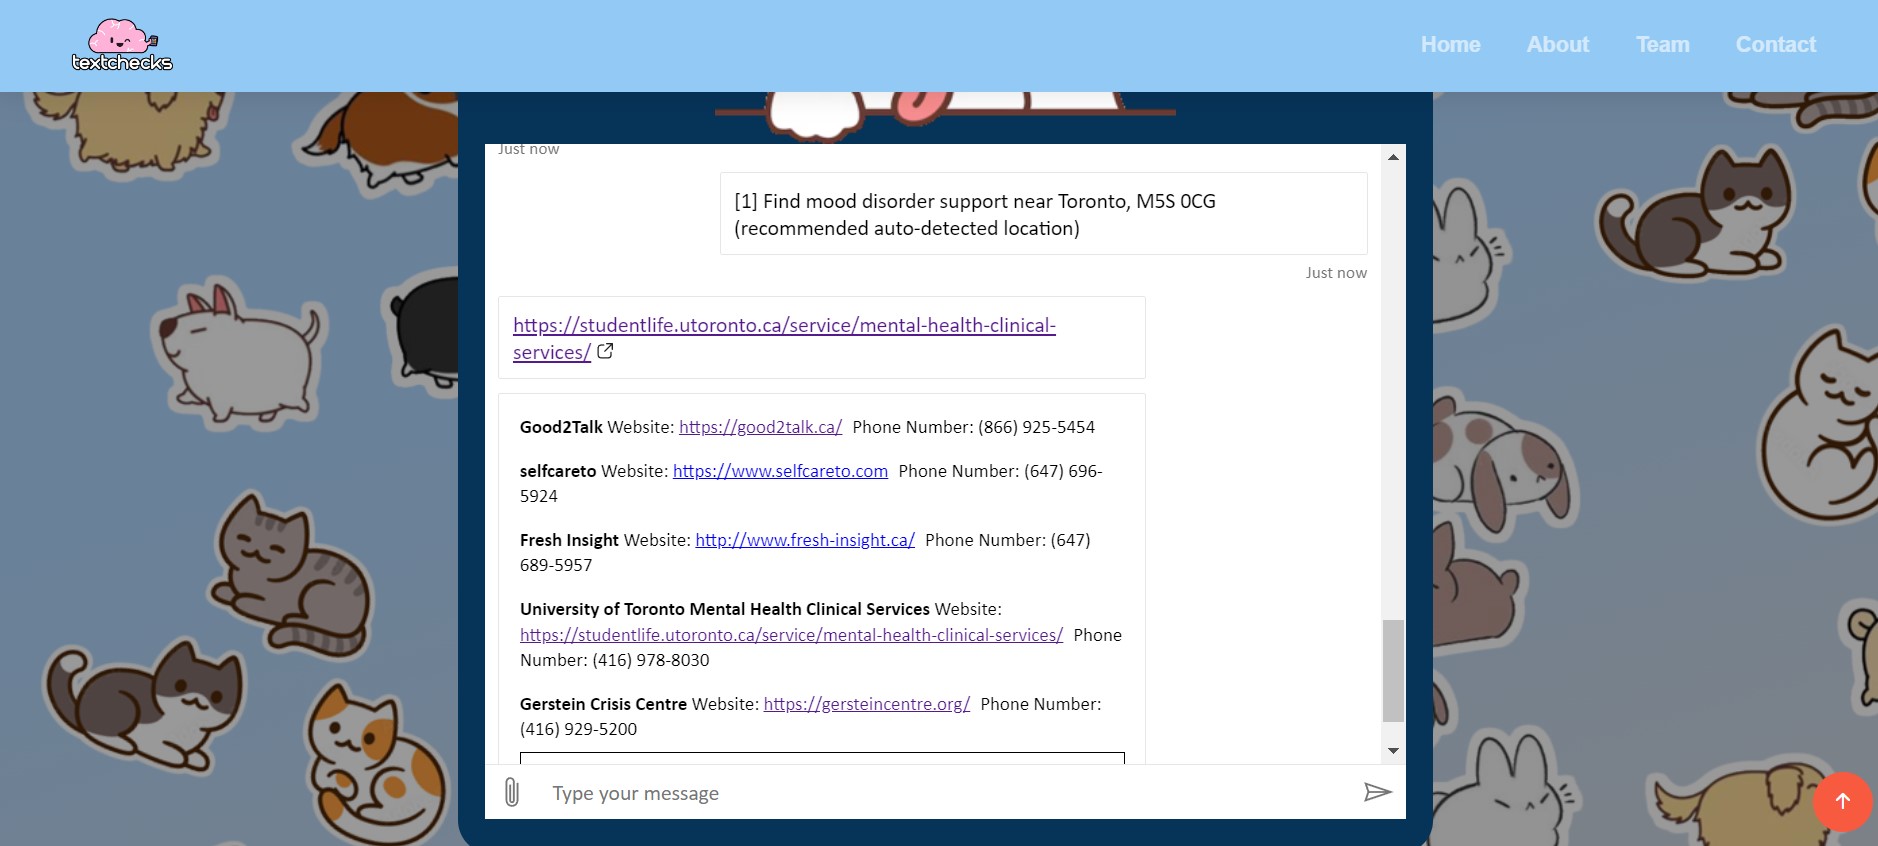1878x846 pixels.
Task: Open the About section
Action: pos(1557,45)
